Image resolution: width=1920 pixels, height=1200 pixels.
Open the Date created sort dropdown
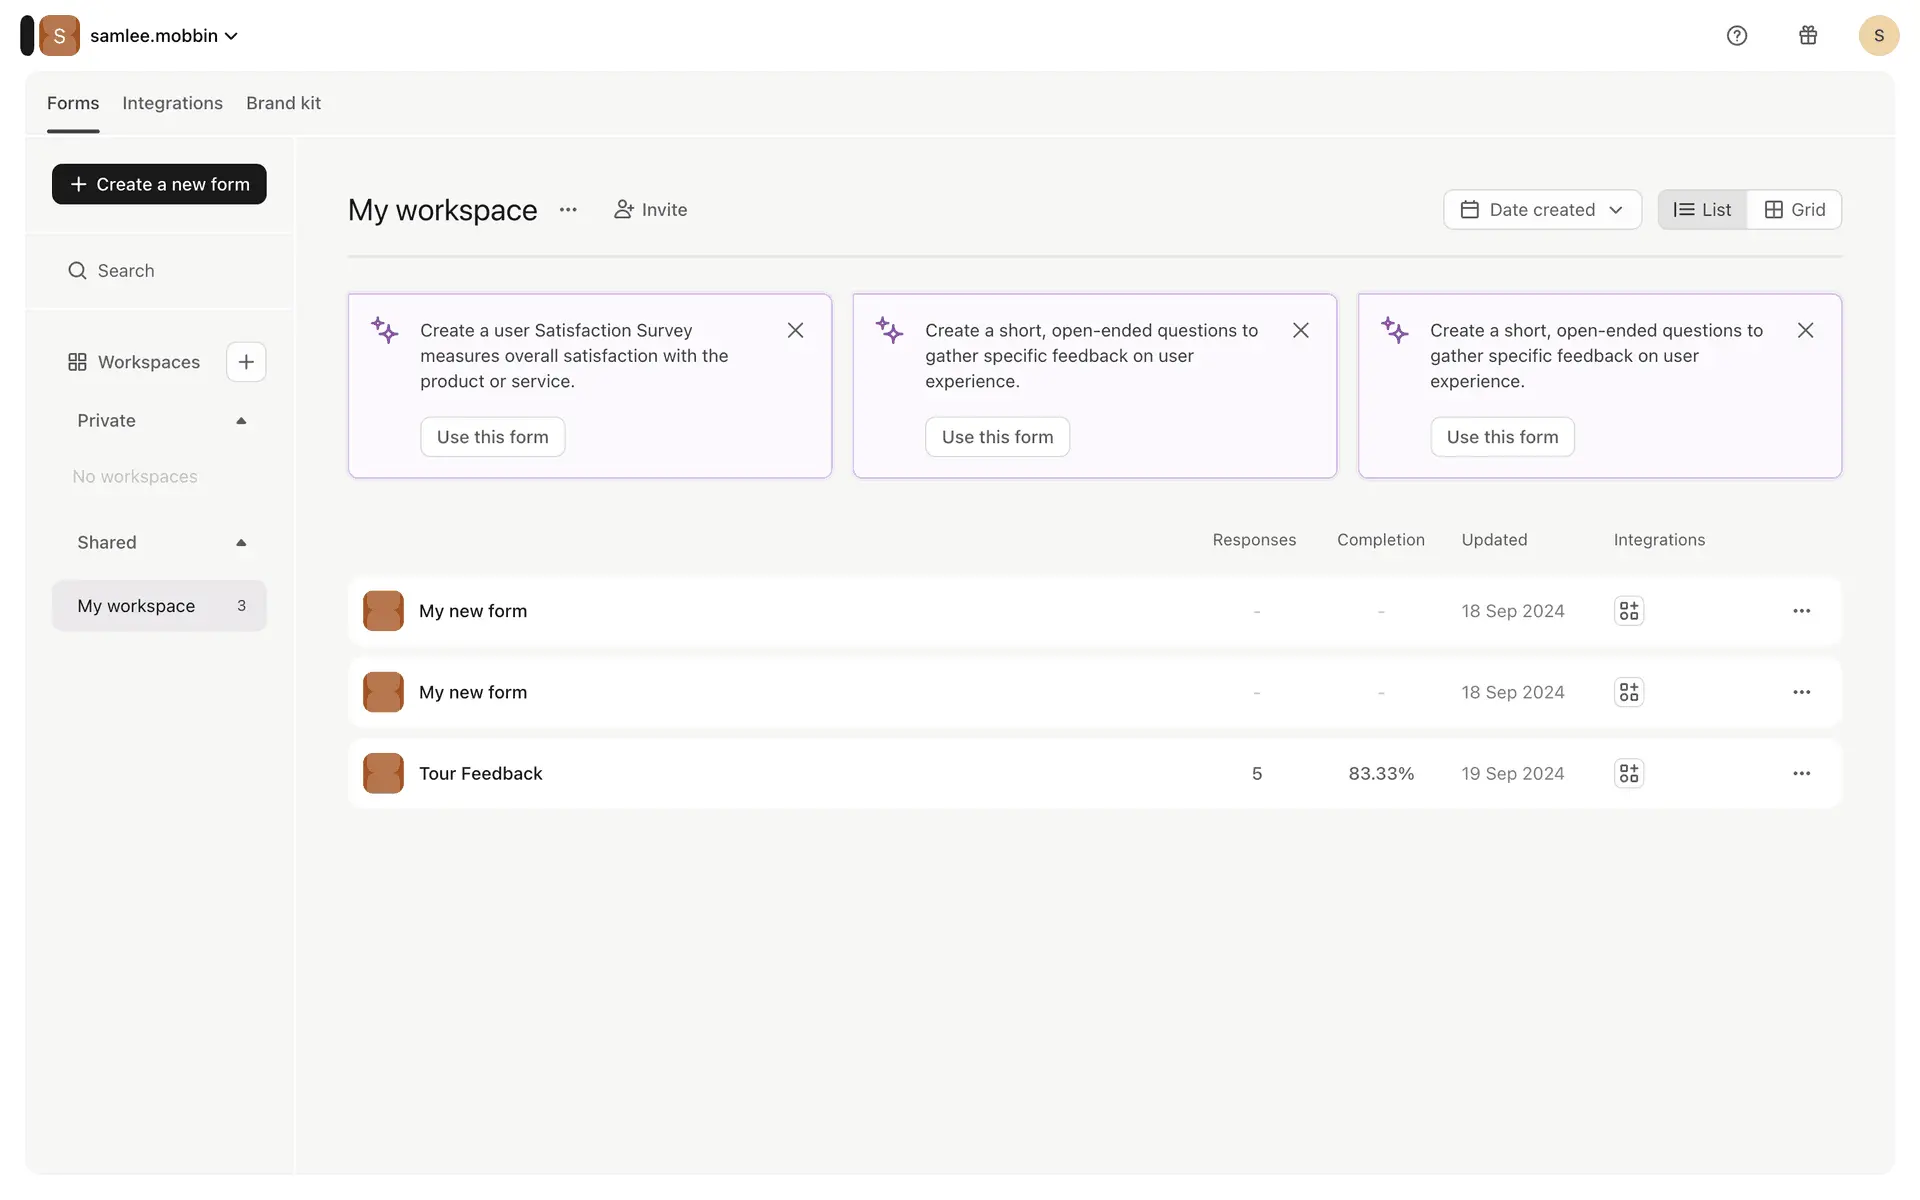point(1541,210)
